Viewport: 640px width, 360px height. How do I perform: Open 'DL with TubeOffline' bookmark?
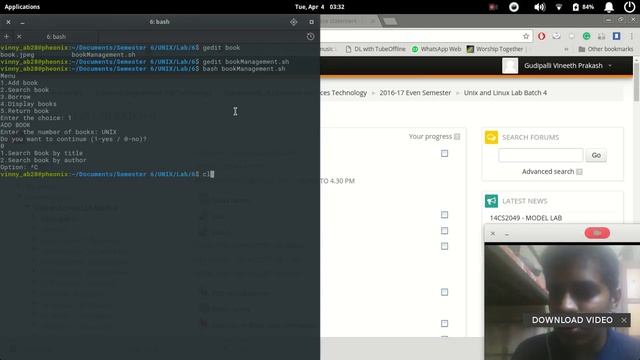376,49
